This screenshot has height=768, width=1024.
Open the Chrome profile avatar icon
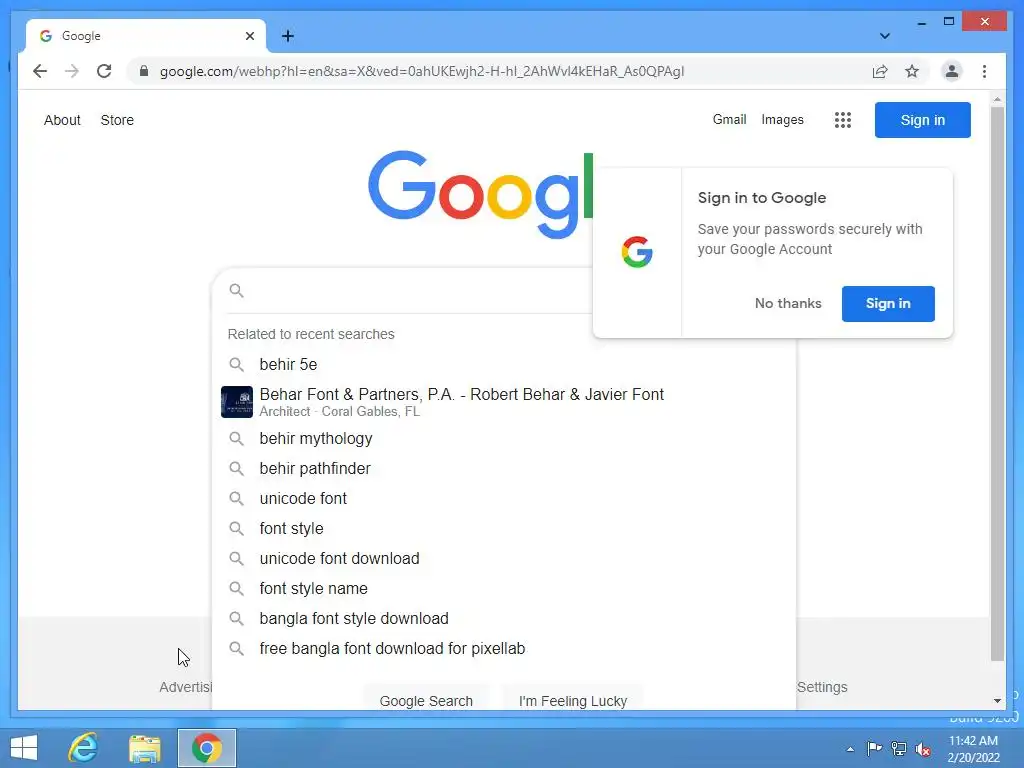pyautogui.click(x=952, y=71)
